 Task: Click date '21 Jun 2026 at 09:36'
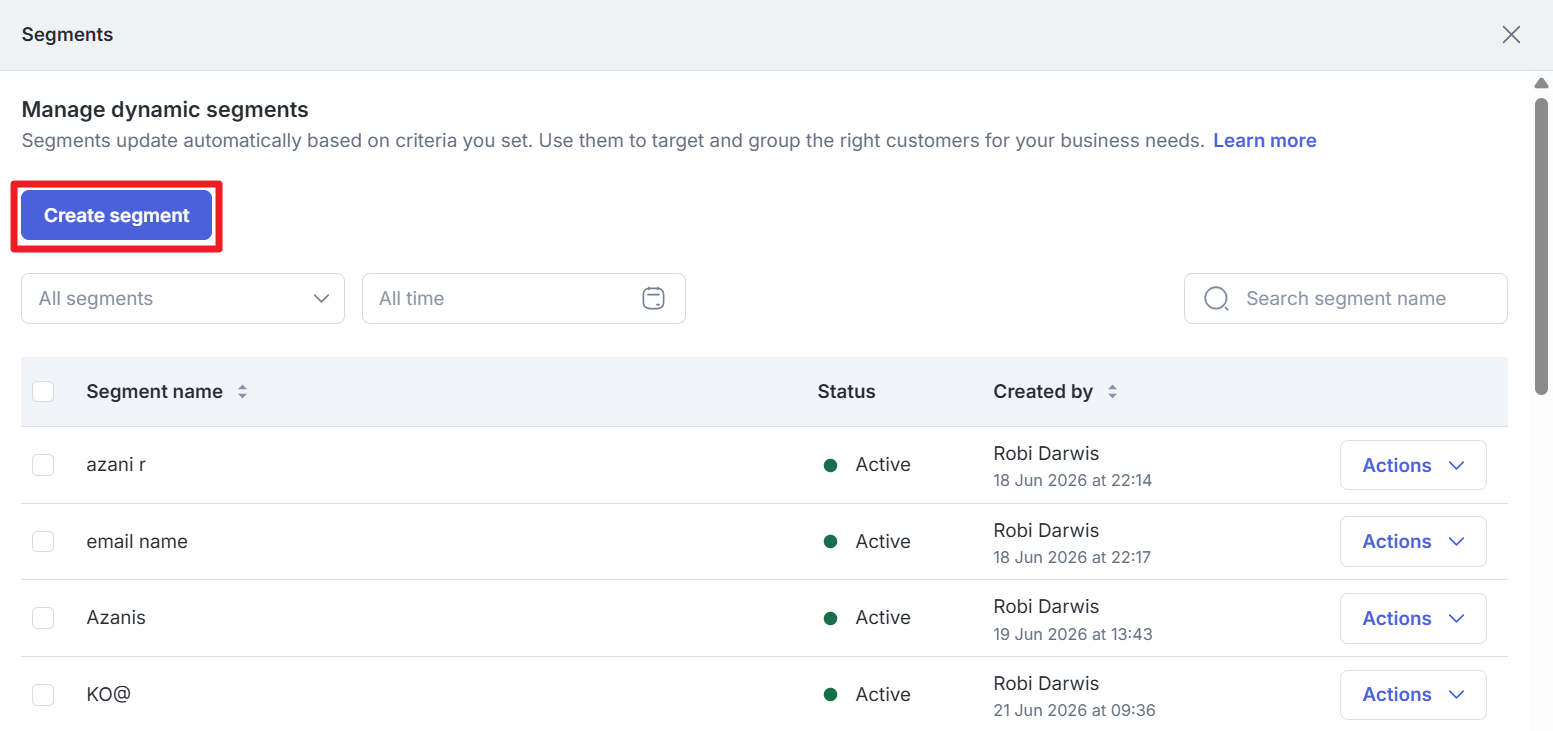(1072, 710)
